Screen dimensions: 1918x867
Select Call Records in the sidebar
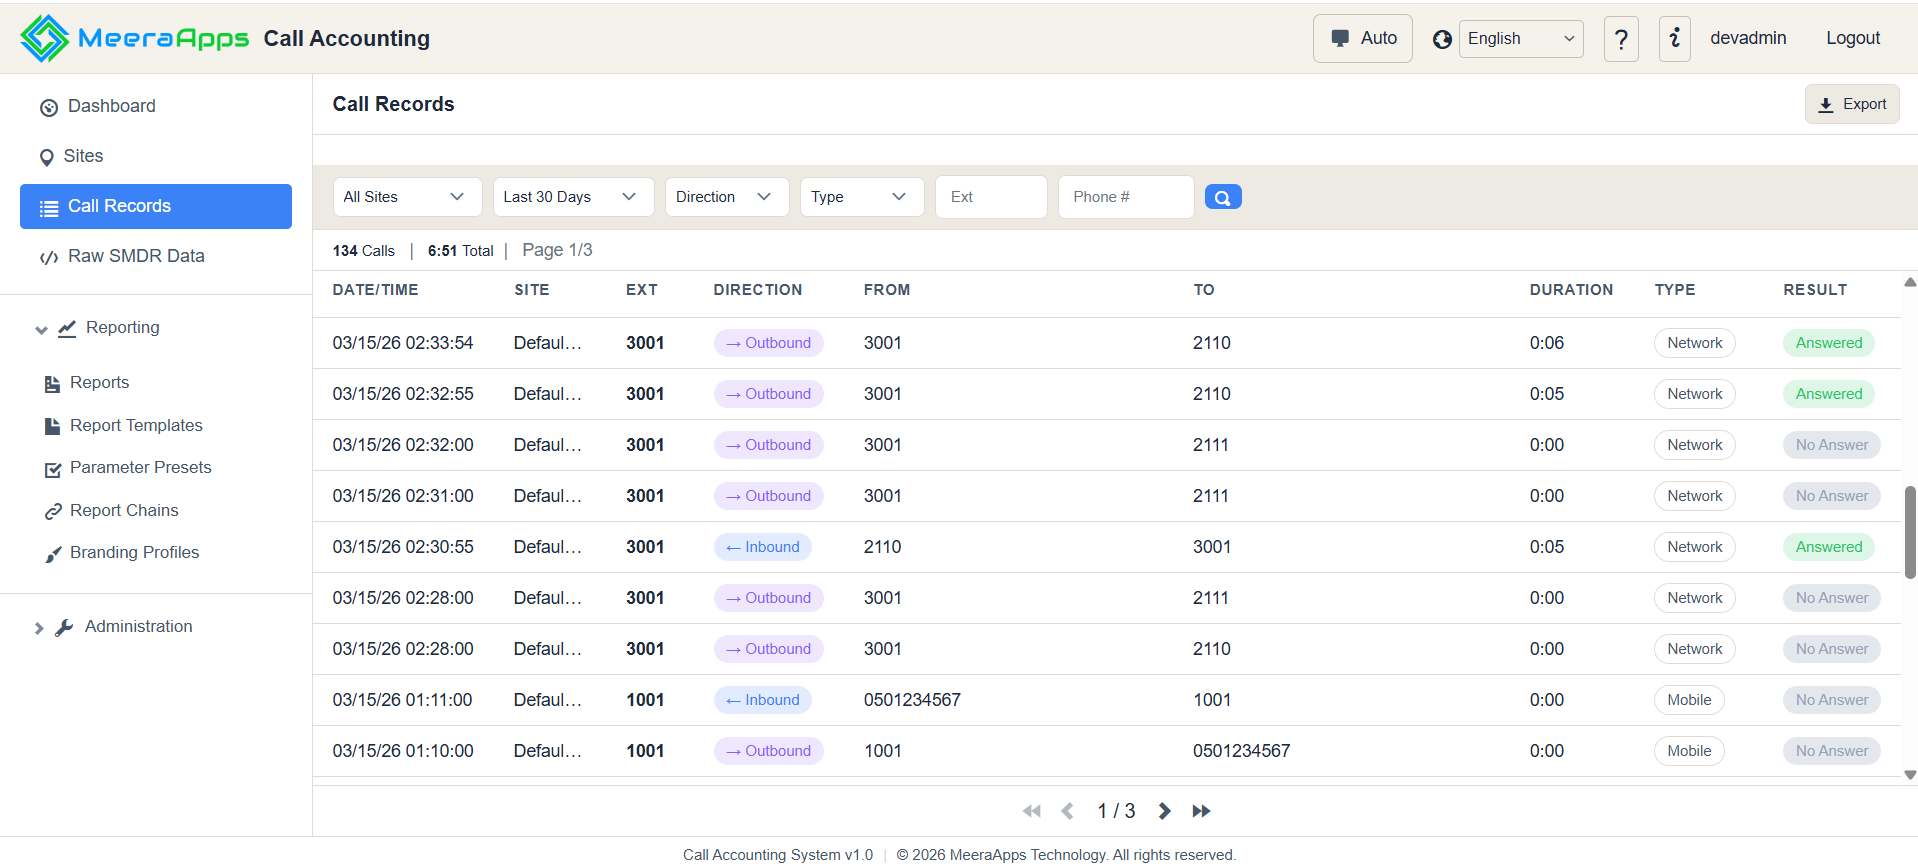tap(156, 206)
